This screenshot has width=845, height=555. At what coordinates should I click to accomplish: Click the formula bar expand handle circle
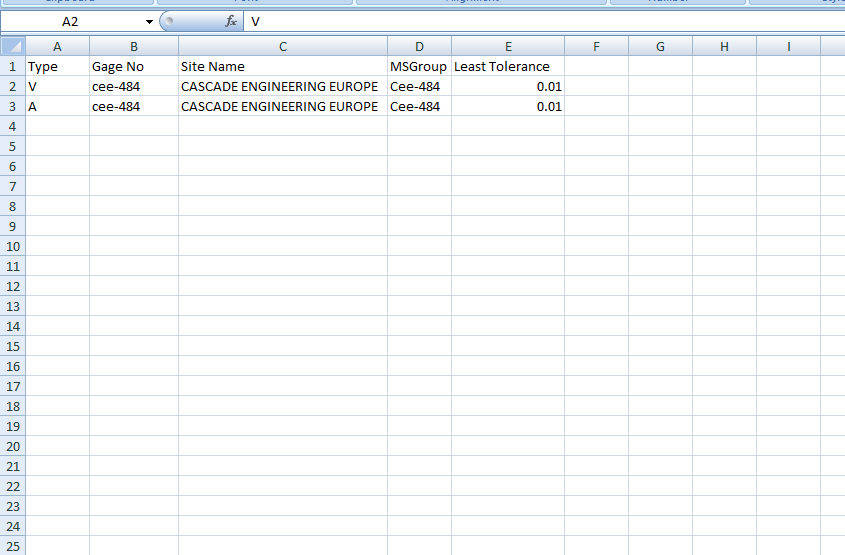click(x=169, y=21)
